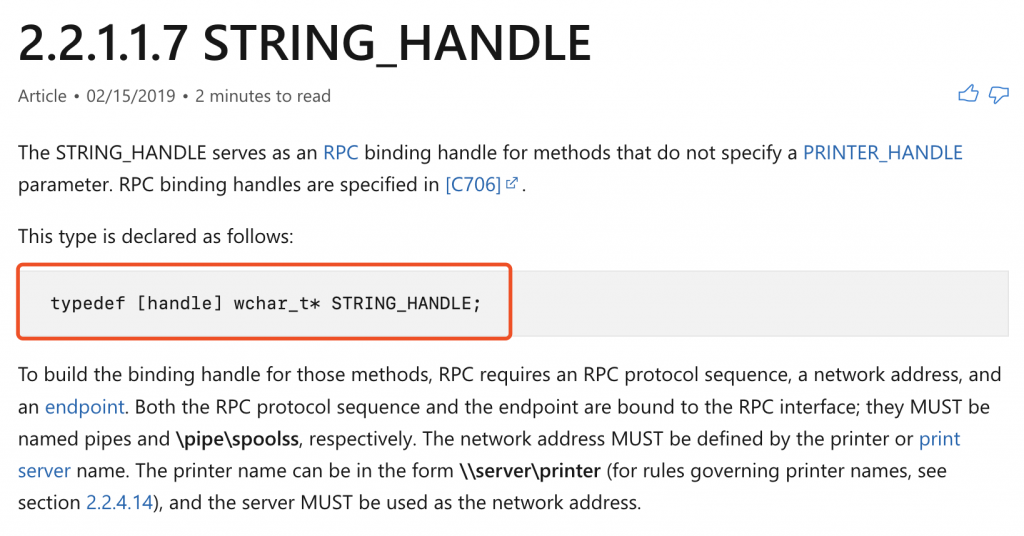Click the endpoint link
Image resolution: width=1024 pixels, height=536 pixels.
[x=85, y=407]
